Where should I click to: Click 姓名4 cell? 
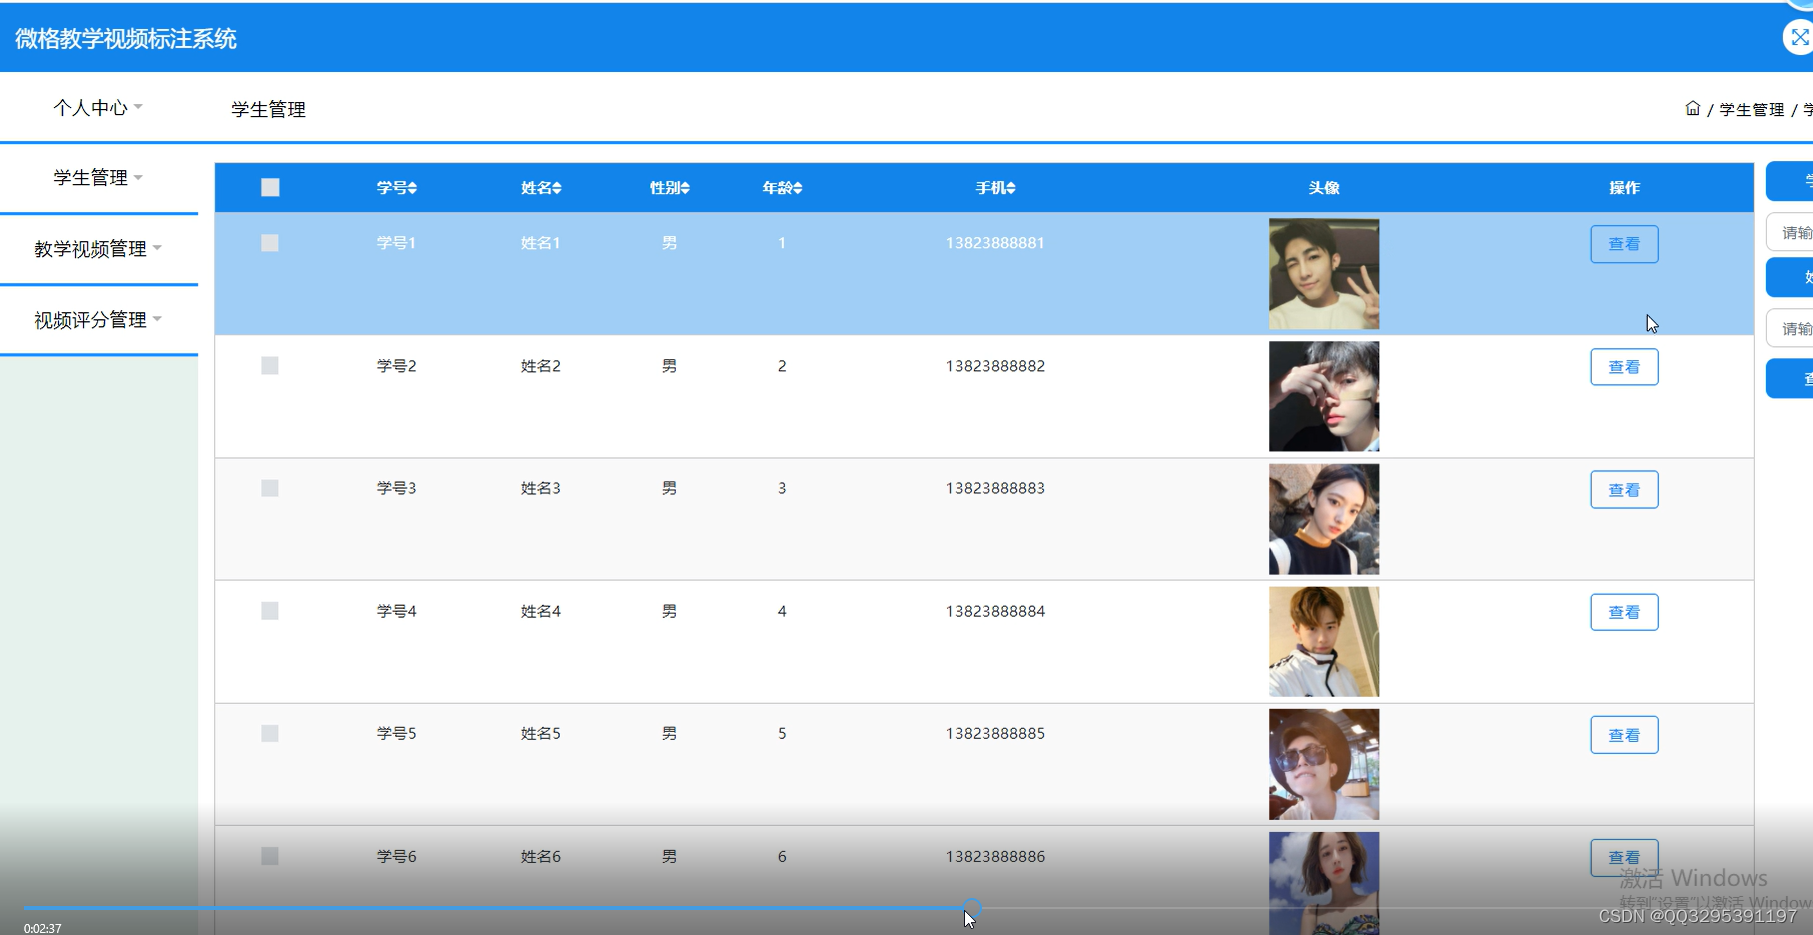click(x=540, y=611)
